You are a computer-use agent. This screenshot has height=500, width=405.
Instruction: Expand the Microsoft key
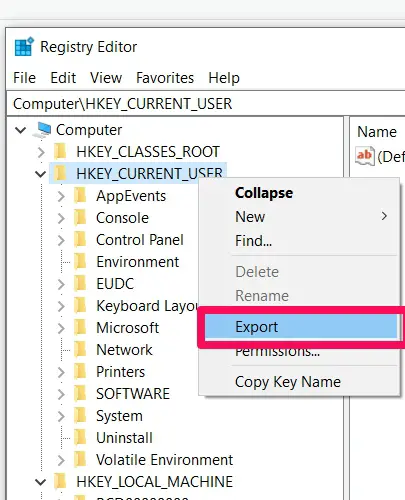[x=61, y=328]
